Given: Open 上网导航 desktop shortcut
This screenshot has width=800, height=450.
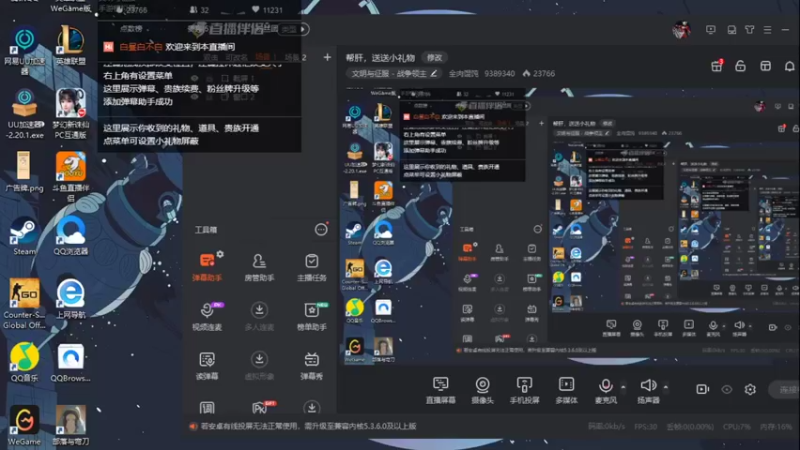Looking at the screenshot, I should (71, 299).
